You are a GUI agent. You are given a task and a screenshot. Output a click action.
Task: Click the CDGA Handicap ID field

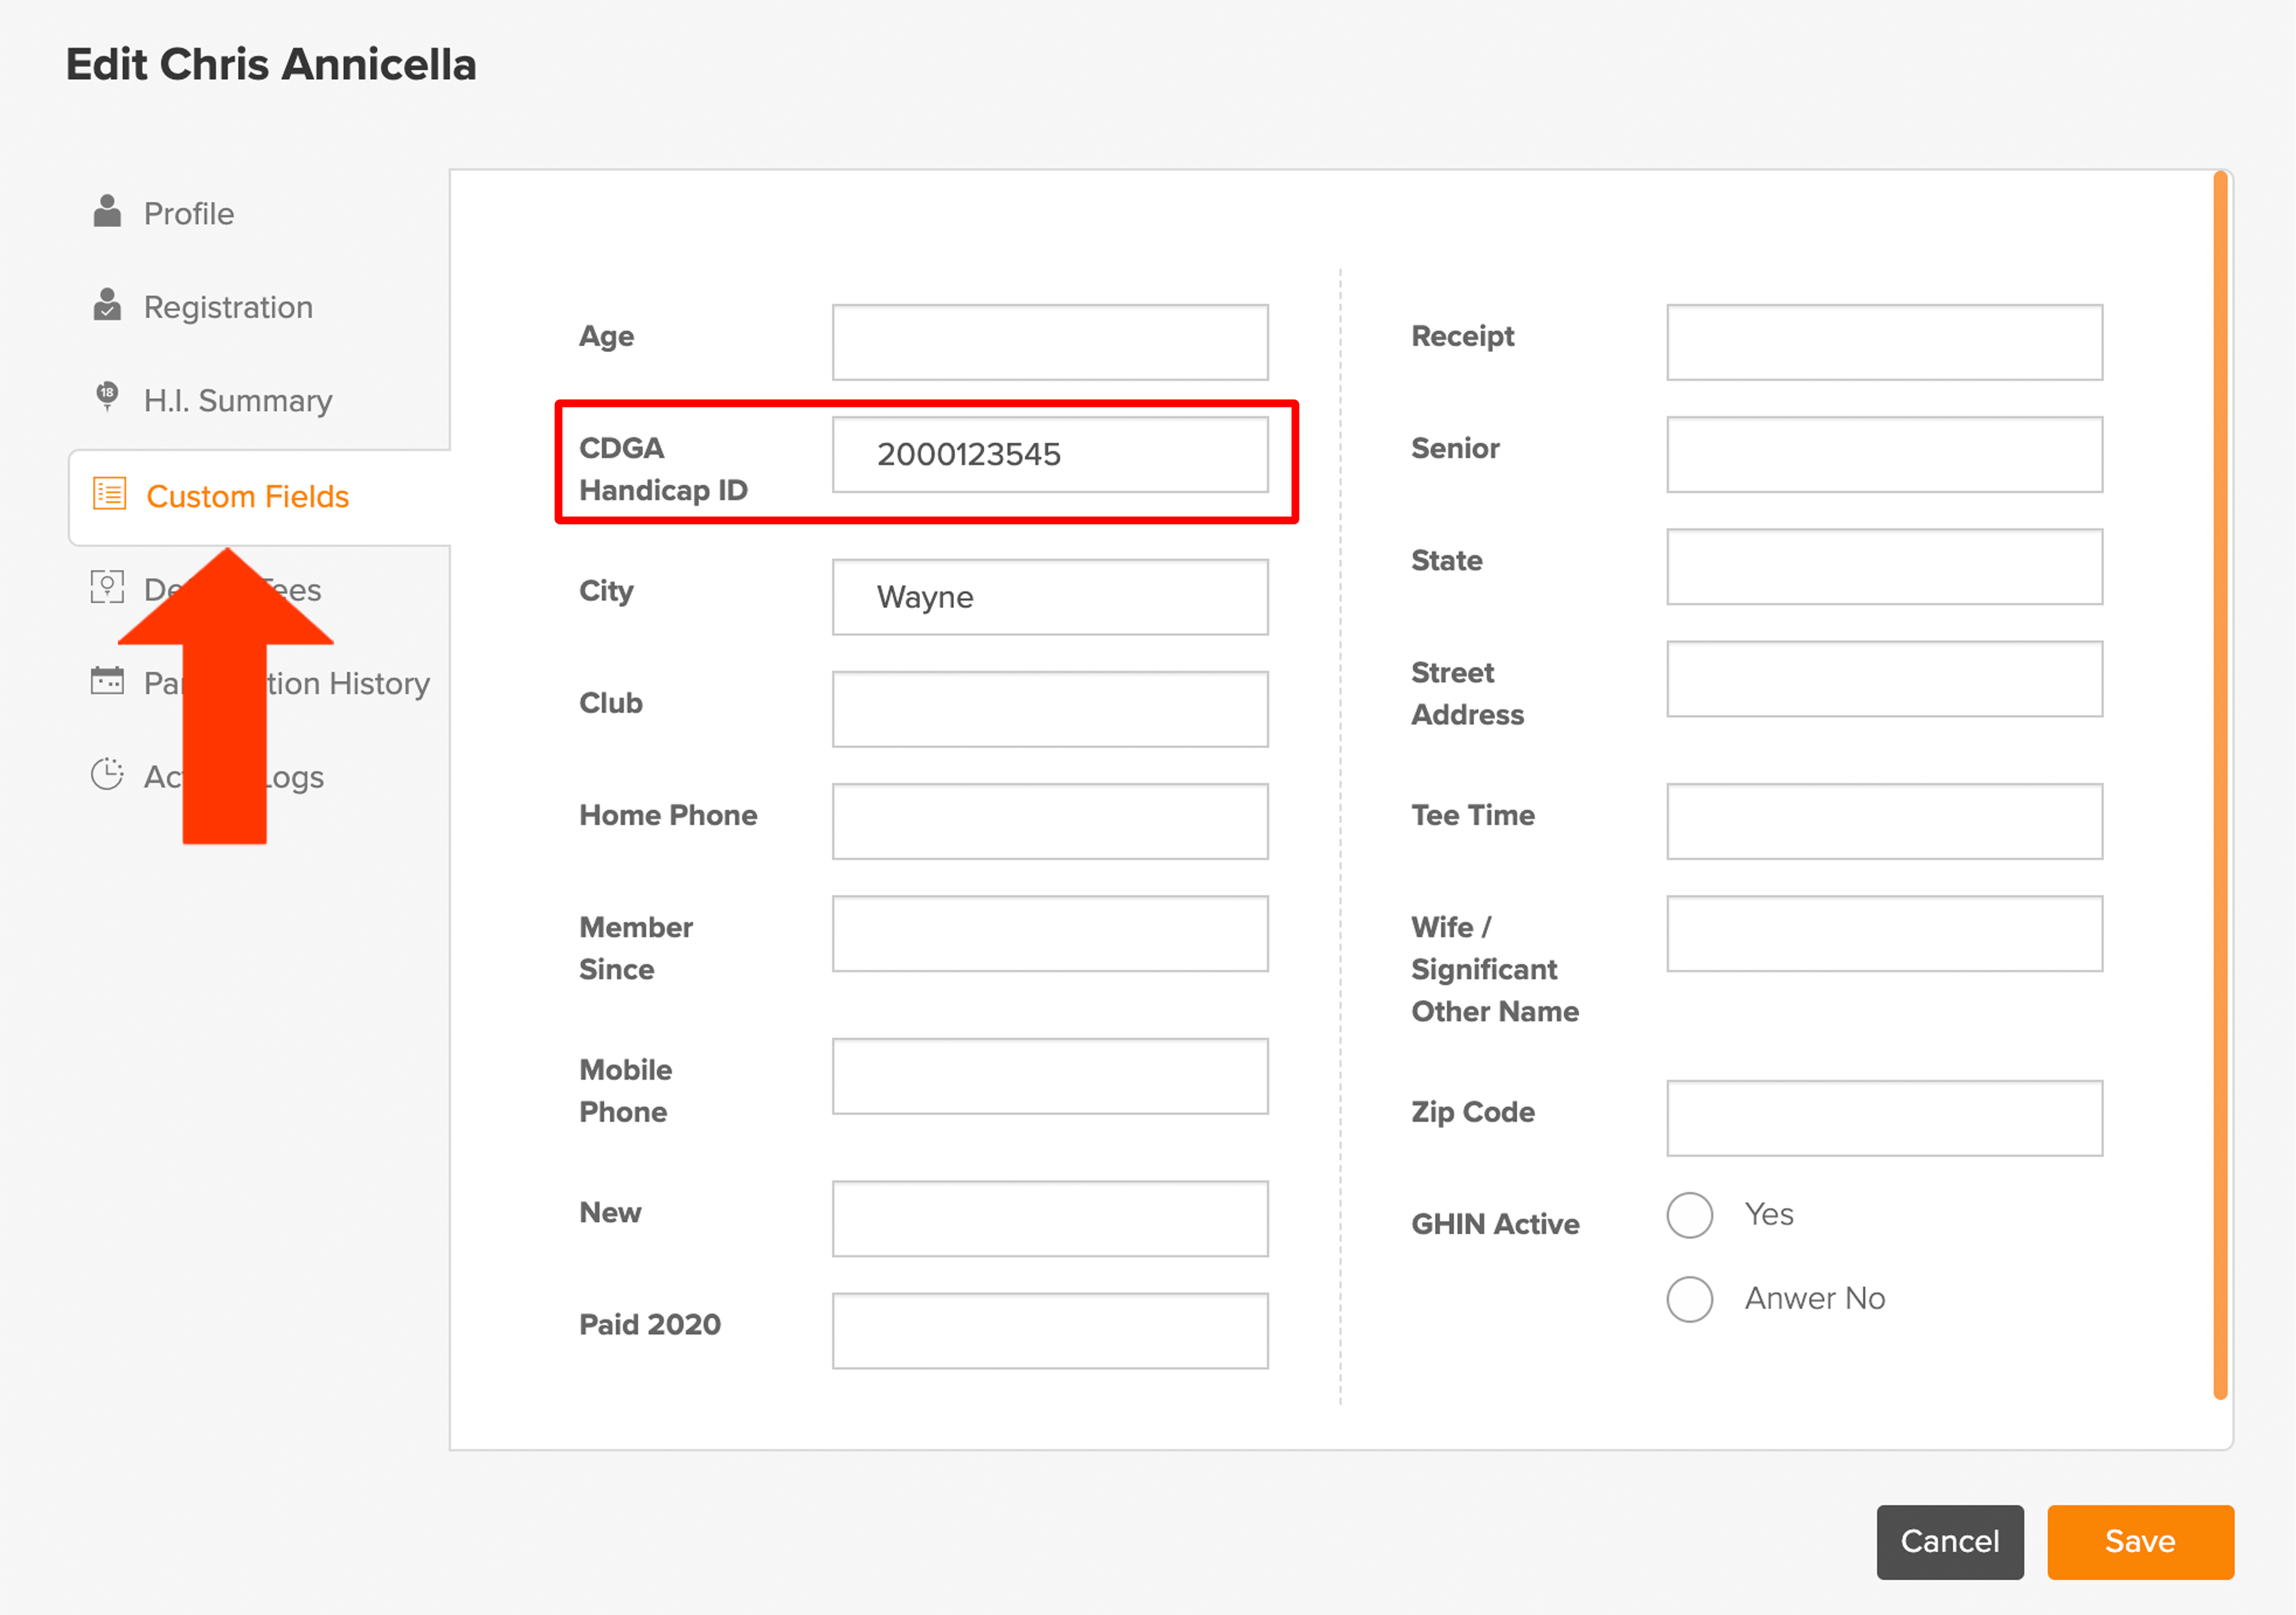tap(1050, 455)
